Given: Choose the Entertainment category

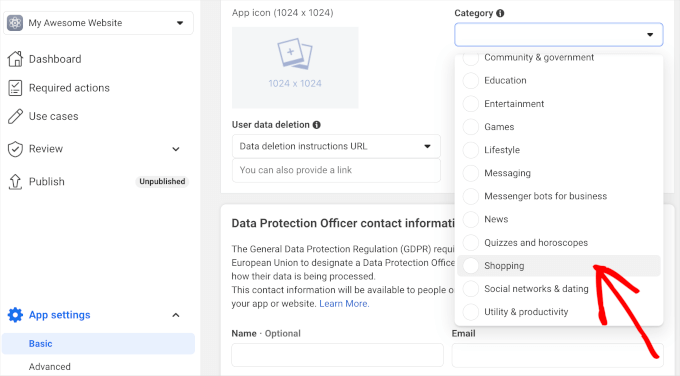Looking at the screenshot, I should [559, 104].
